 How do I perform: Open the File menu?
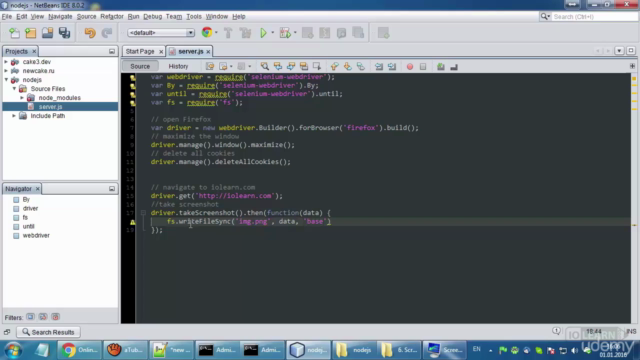click(7, 17)
